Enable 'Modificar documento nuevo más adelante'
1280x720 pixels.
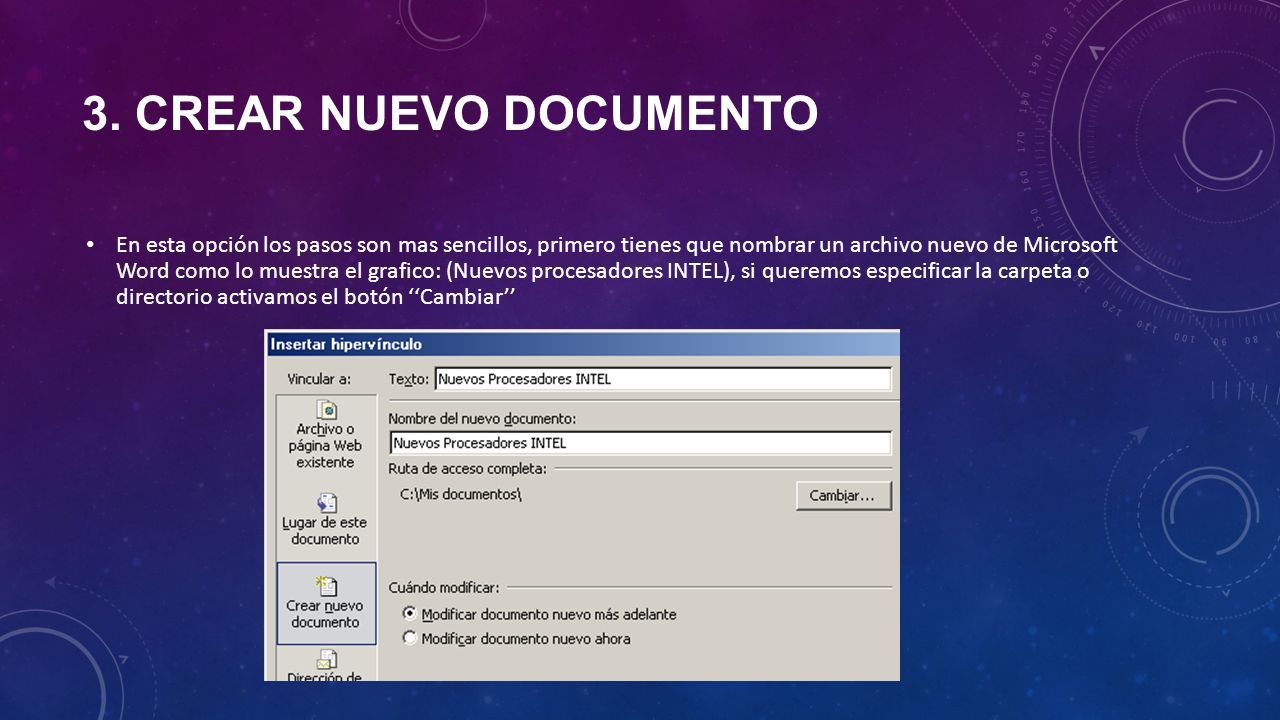click(409, 613)
